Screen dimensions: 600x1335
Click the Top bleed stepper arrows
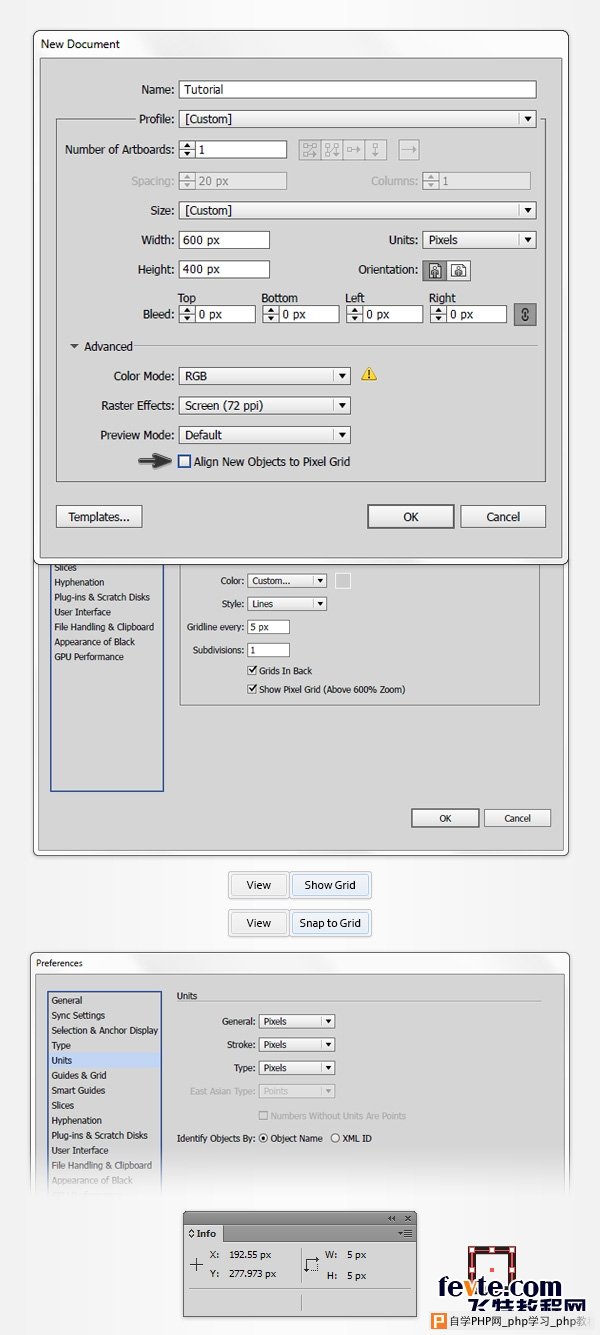(187, 314)
